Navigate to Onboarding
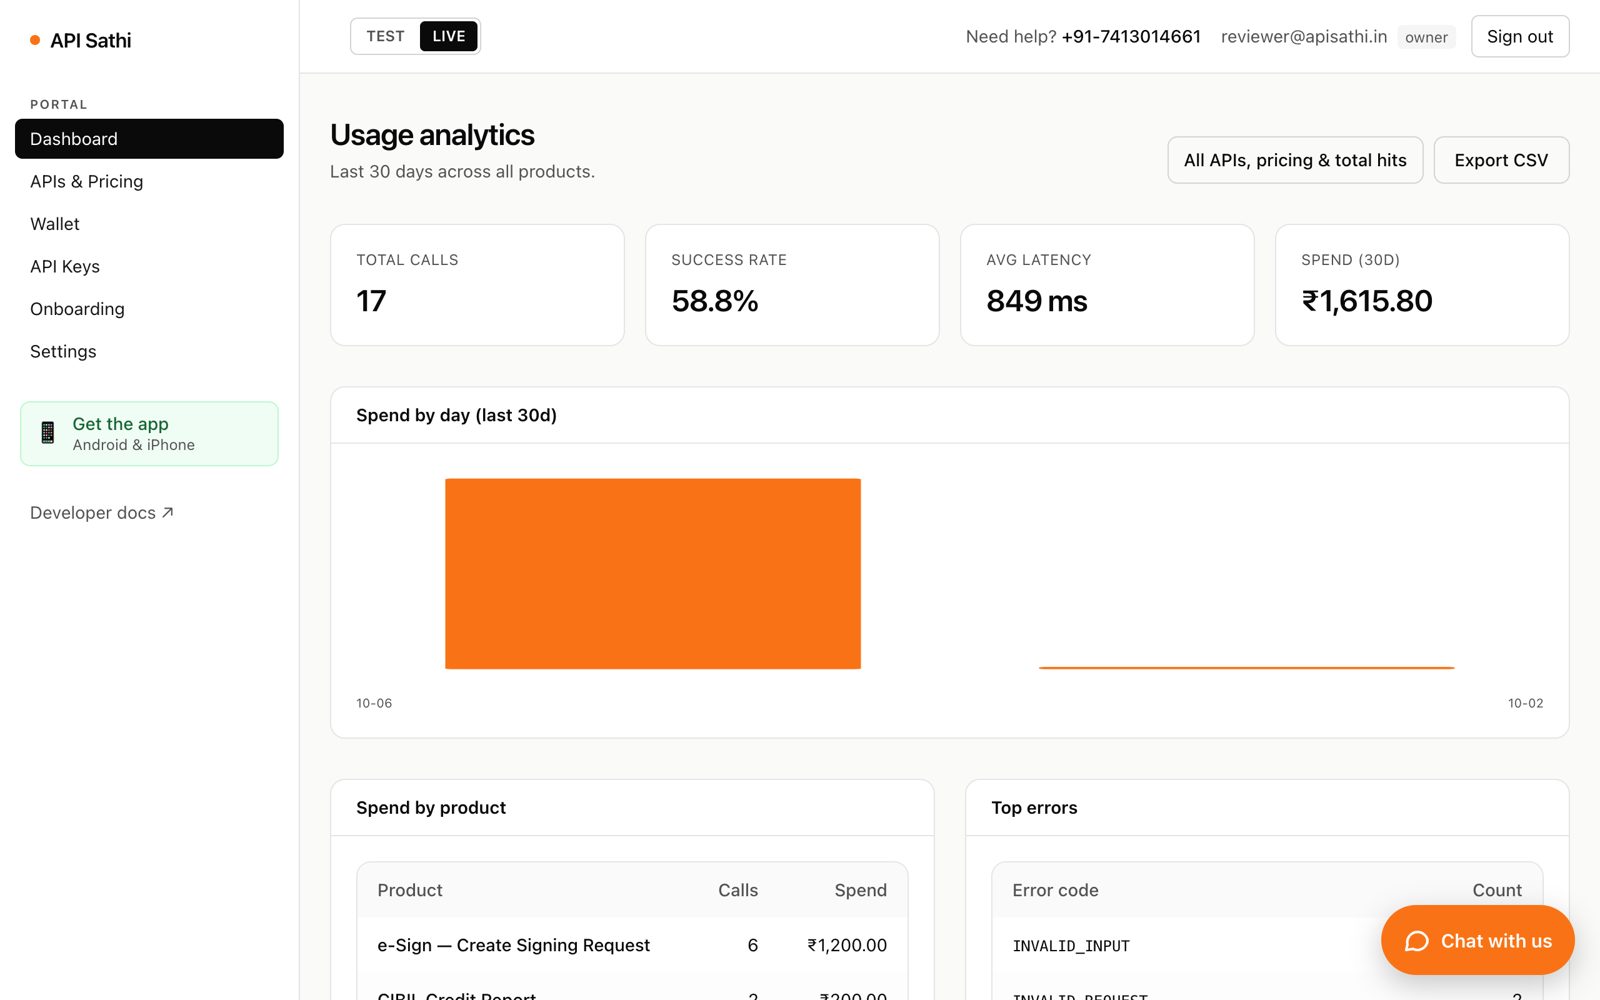This screenshot has width=1600, height=1000. point(149,309)
